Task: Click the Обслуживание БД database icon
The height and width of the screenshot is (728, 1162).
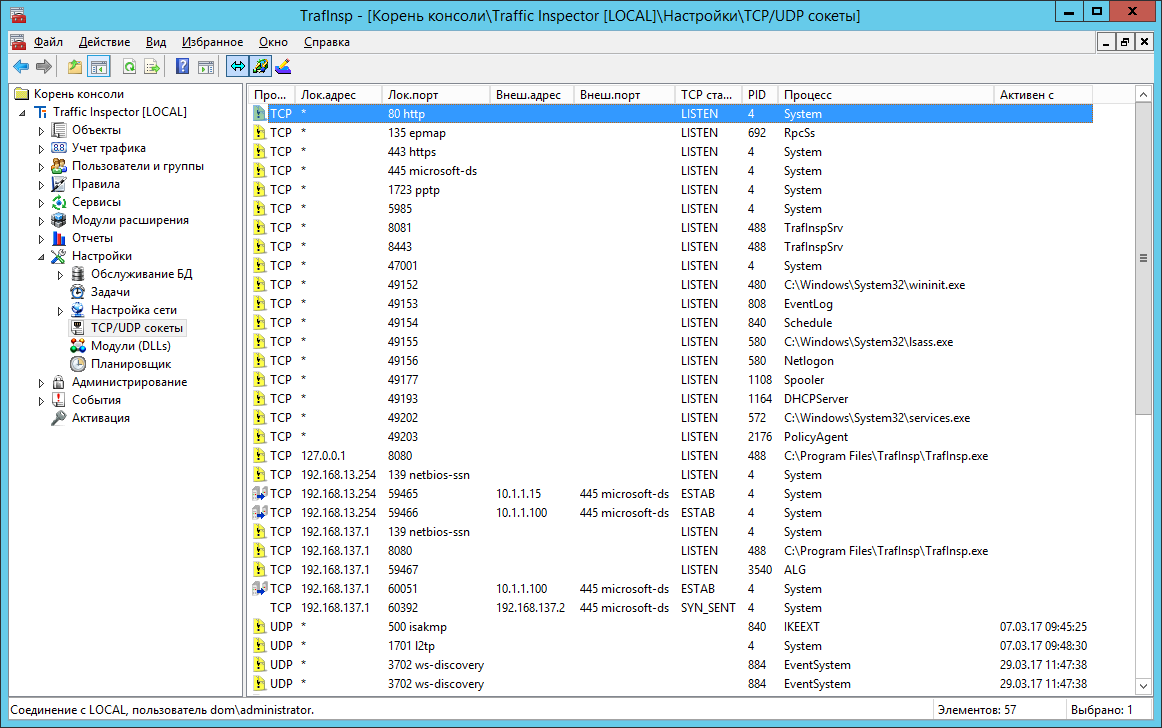Action: point(77,274)
